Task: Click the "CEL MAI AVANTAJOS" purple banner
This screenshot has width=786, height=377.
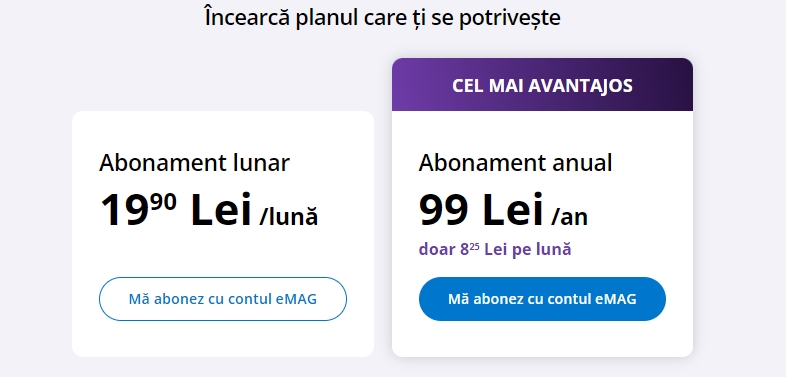Action: click(x=542, y=84)
